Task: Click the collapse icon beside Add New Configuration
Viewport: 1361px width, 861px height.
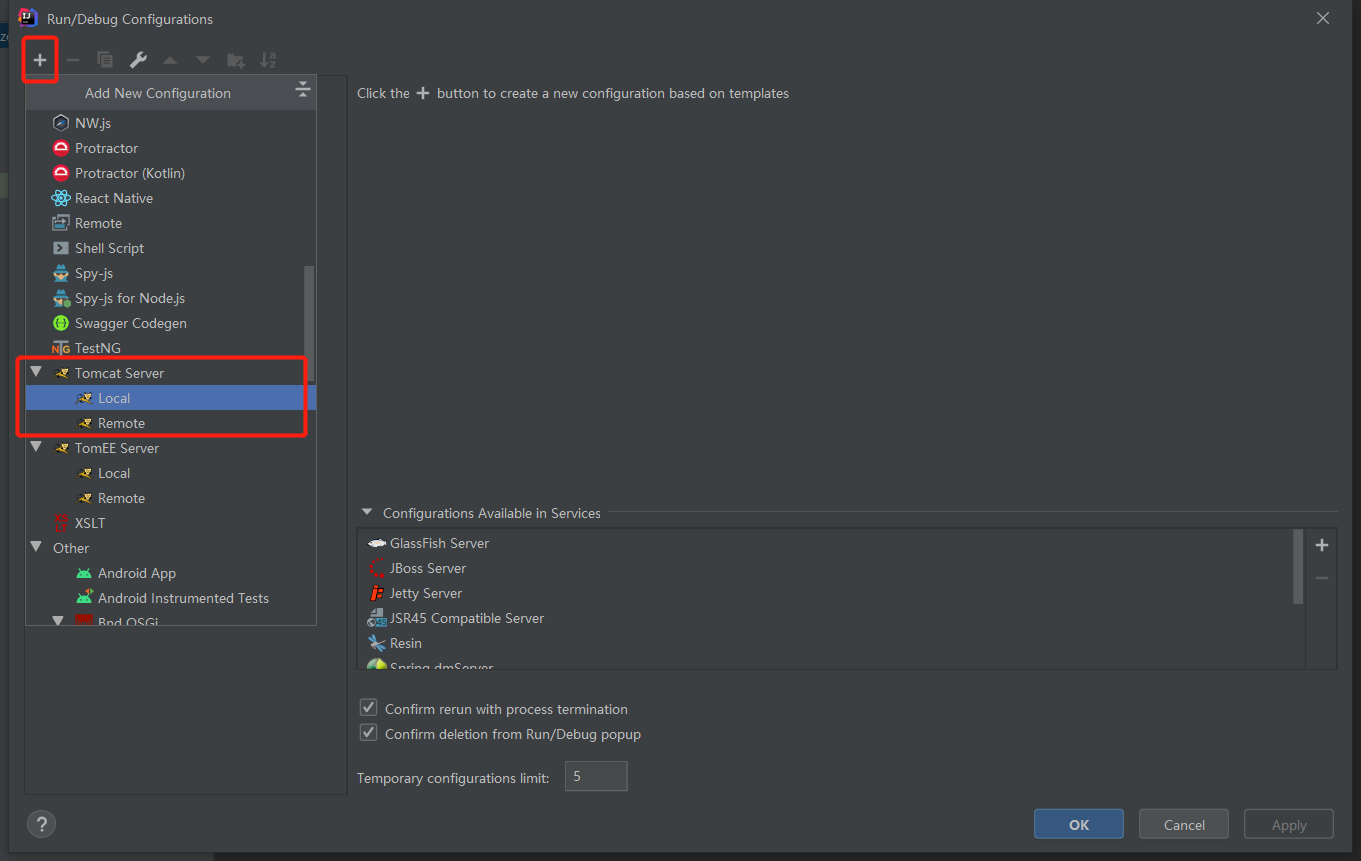Action: pyautogui.click(x=303, y=90)
